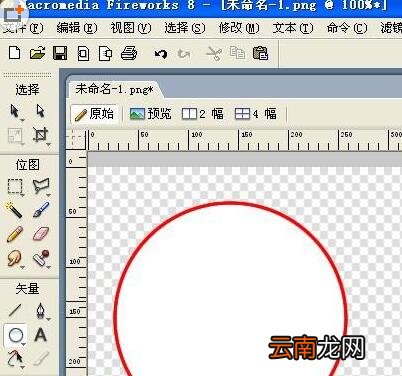
Task: Select the Blur tool
Action: click(x=15, y=258)
